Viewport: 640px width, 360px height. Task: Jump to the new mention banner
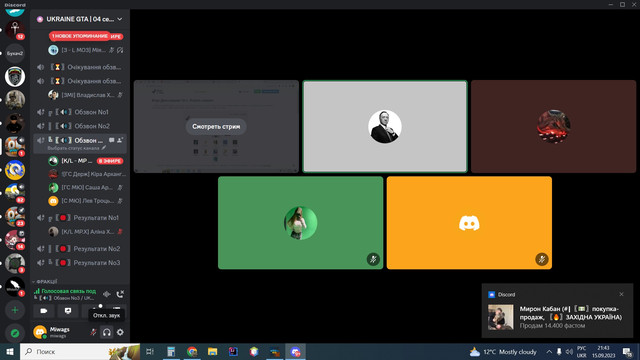click(x=80, y=36)
